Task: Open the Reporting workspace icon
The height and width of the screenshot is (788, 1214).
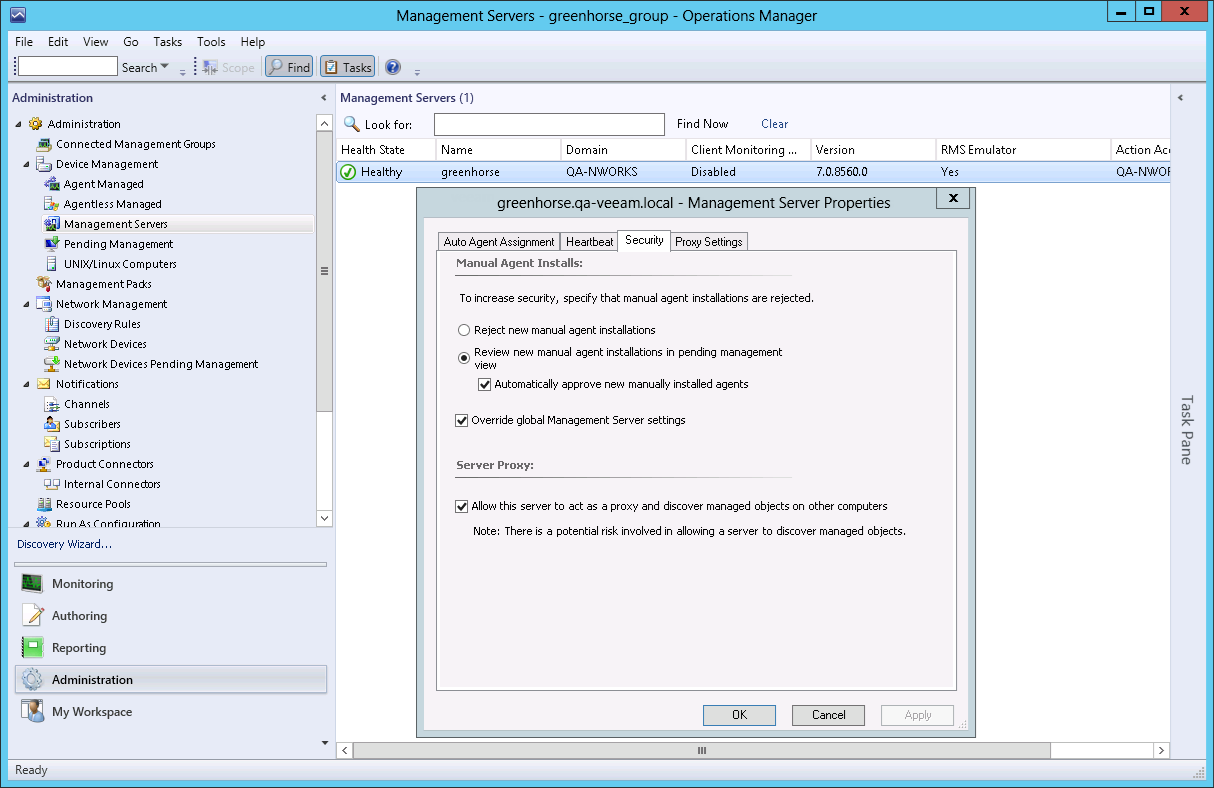Action: coord(33,647)
